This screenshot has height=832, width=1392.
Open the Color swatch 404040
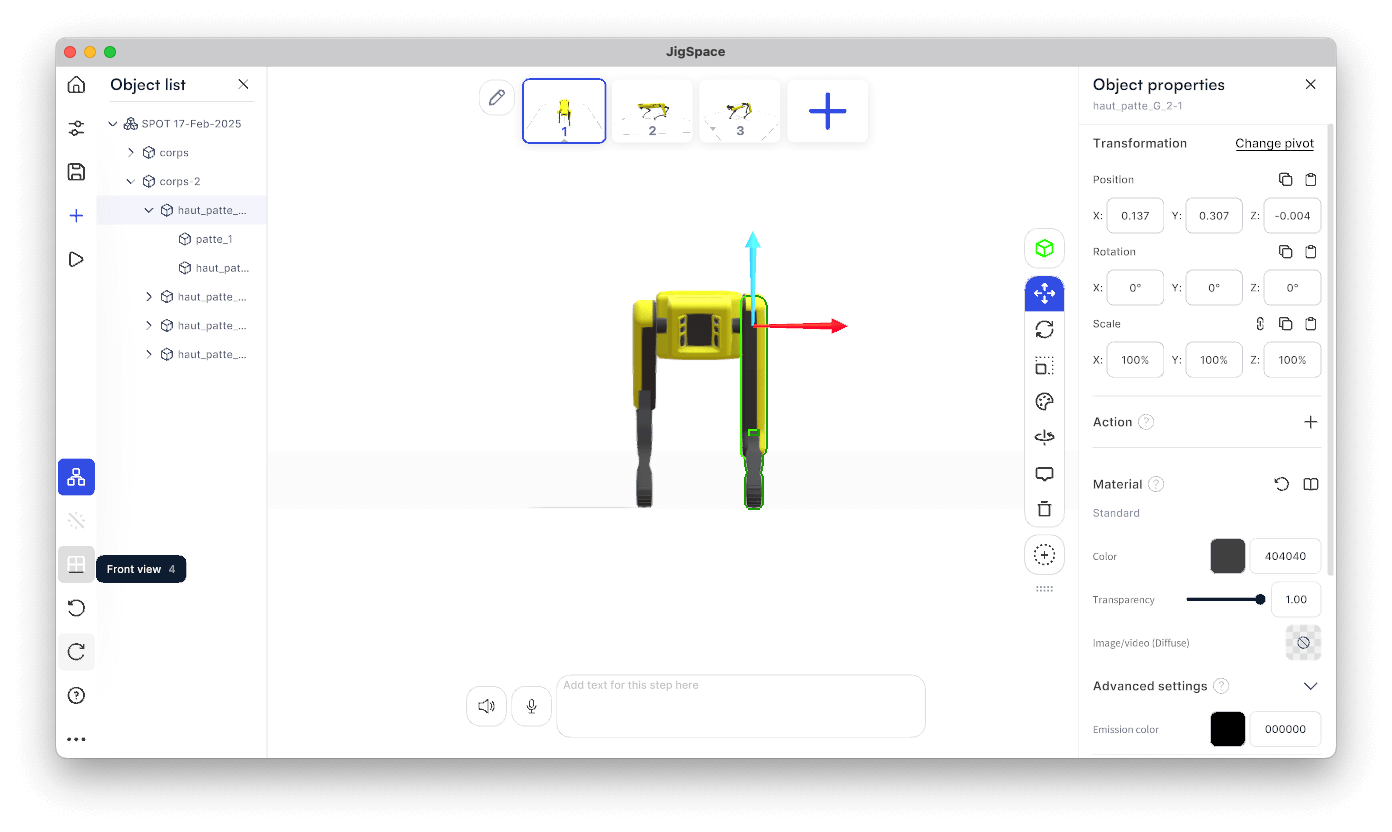pos(1228,556)
